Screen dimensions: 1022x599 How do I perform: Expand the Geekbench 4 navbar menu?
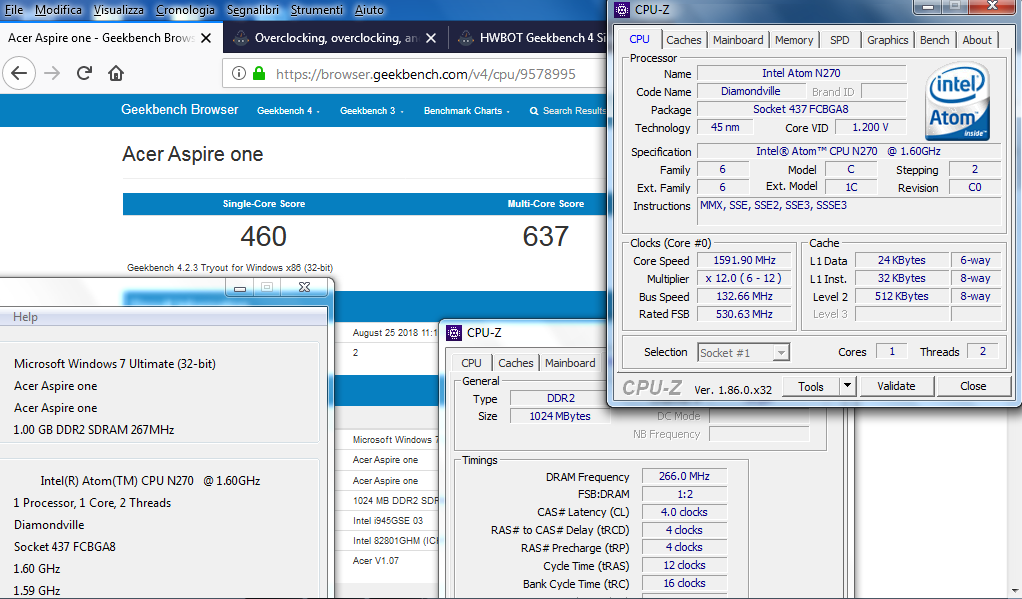click(x=288, y=111)
